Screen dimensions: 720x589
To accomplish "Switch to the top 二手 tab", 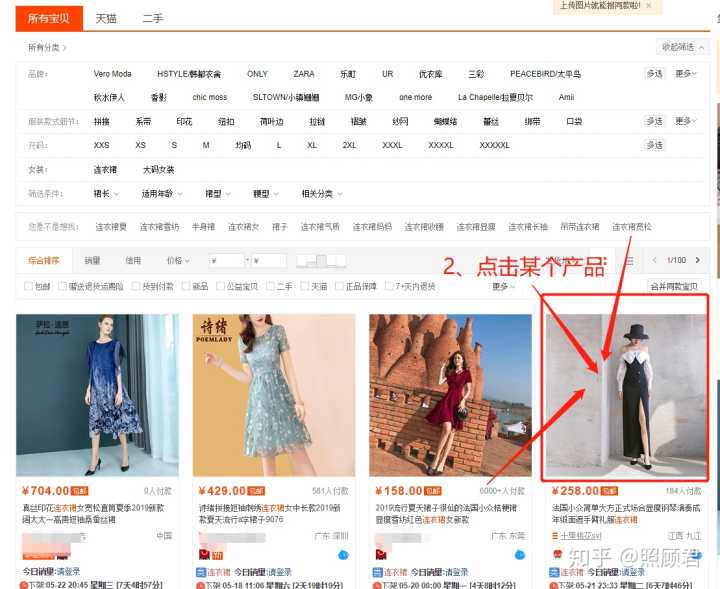I will 153,18.
